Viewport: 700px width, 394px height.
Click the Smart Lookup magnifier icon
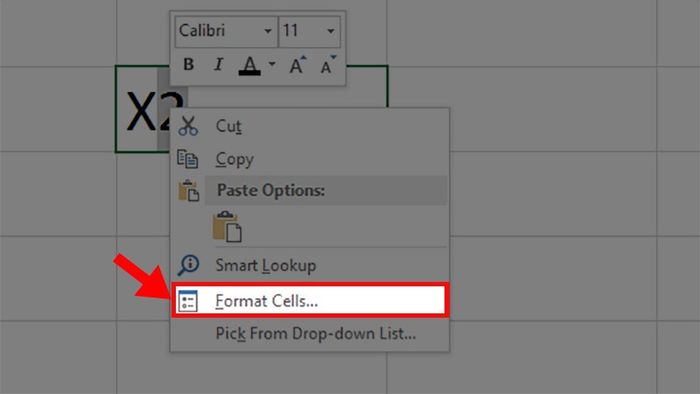coord(188,265)
